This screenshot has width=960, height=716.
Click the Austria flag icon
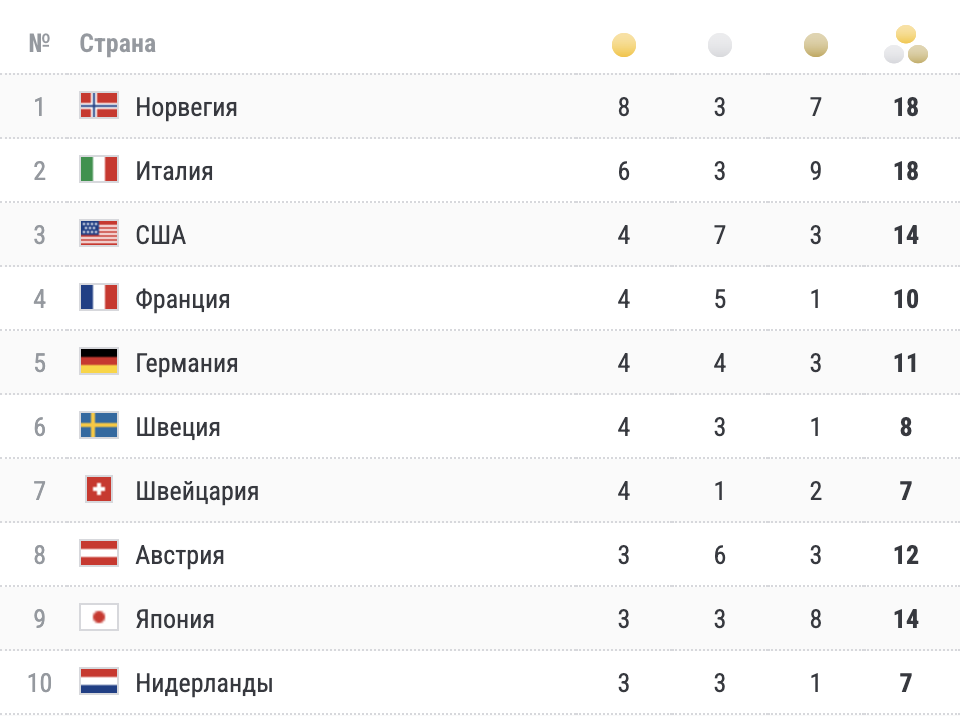point(99,554)
